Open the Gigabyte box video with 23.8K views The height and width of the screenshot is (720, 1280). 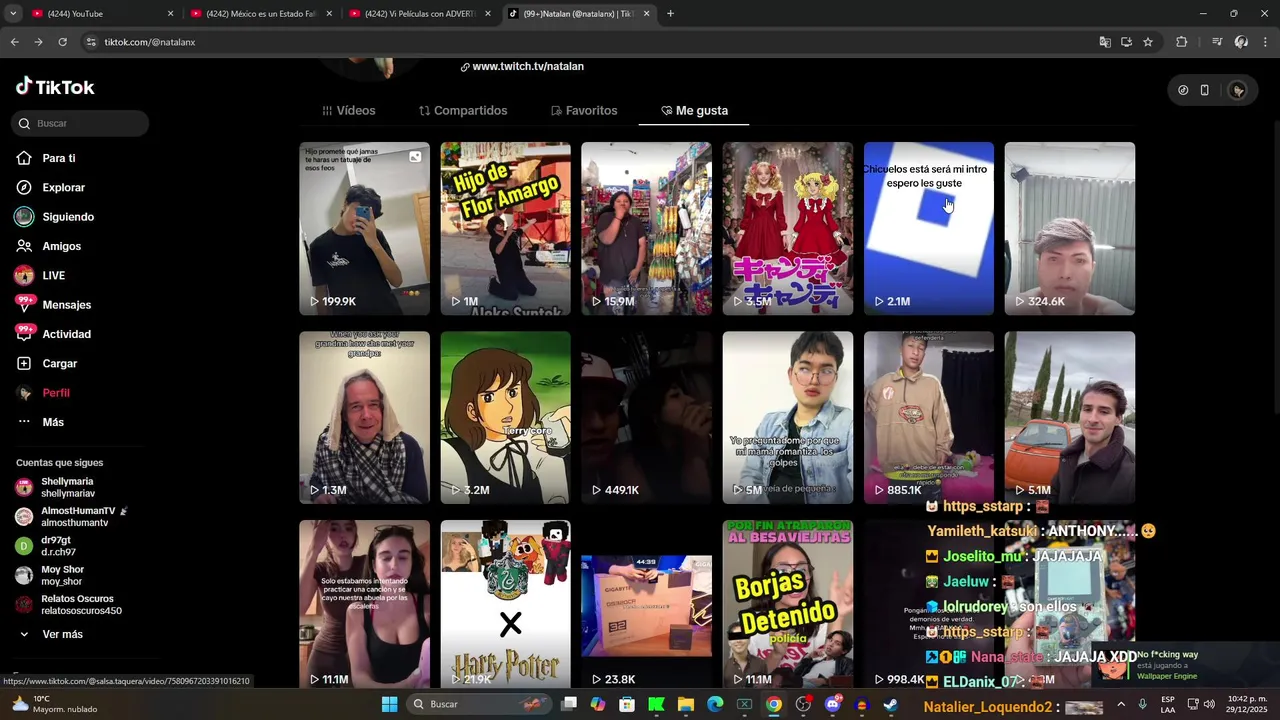646,604
